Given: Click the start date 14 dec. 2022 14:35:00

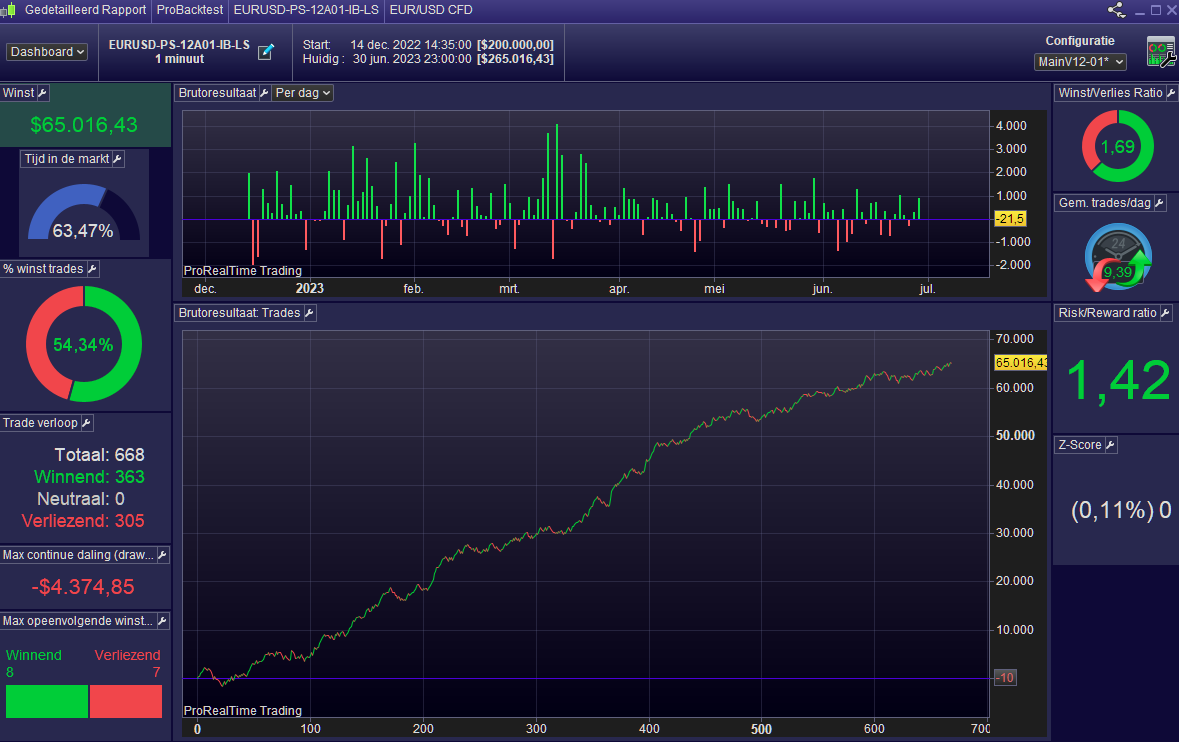Looking at the screenshot, I should pyautogui.click(x=411, y=45).
